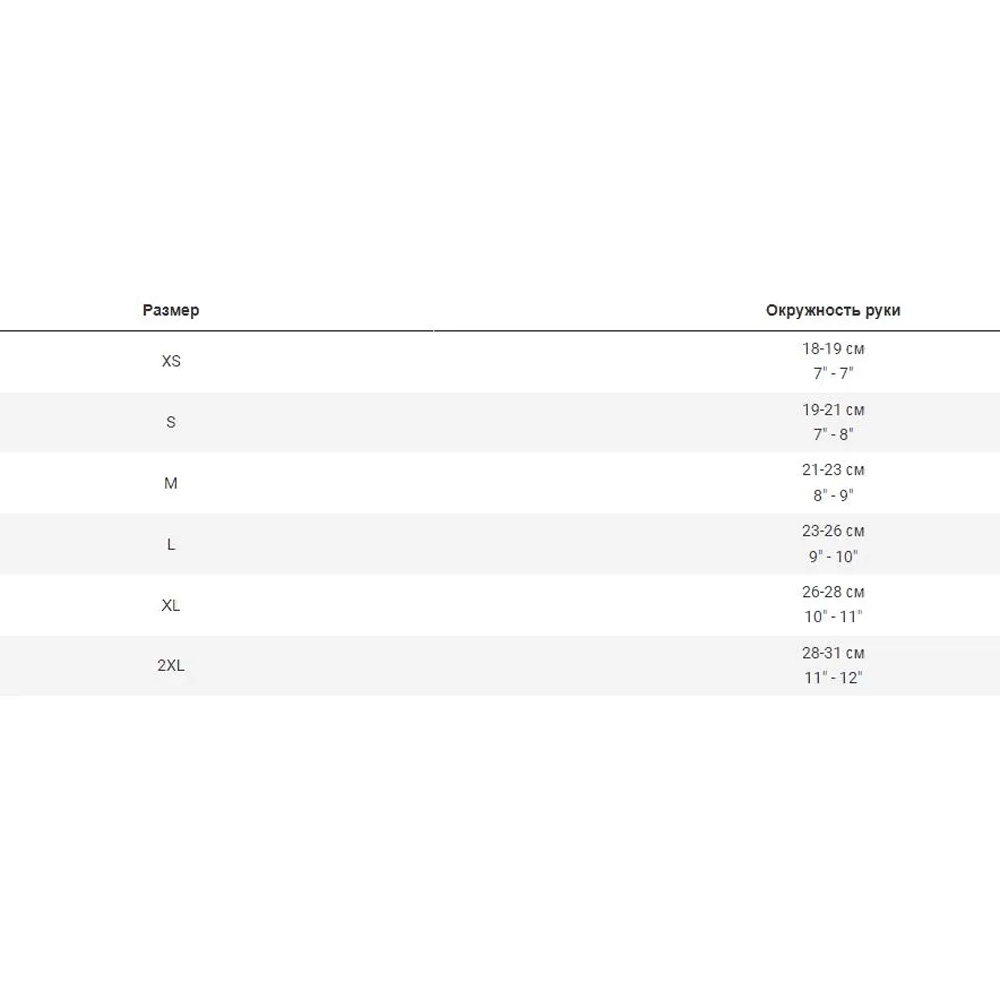Select the XS size cell
1000x1000 pixels.
171,361
